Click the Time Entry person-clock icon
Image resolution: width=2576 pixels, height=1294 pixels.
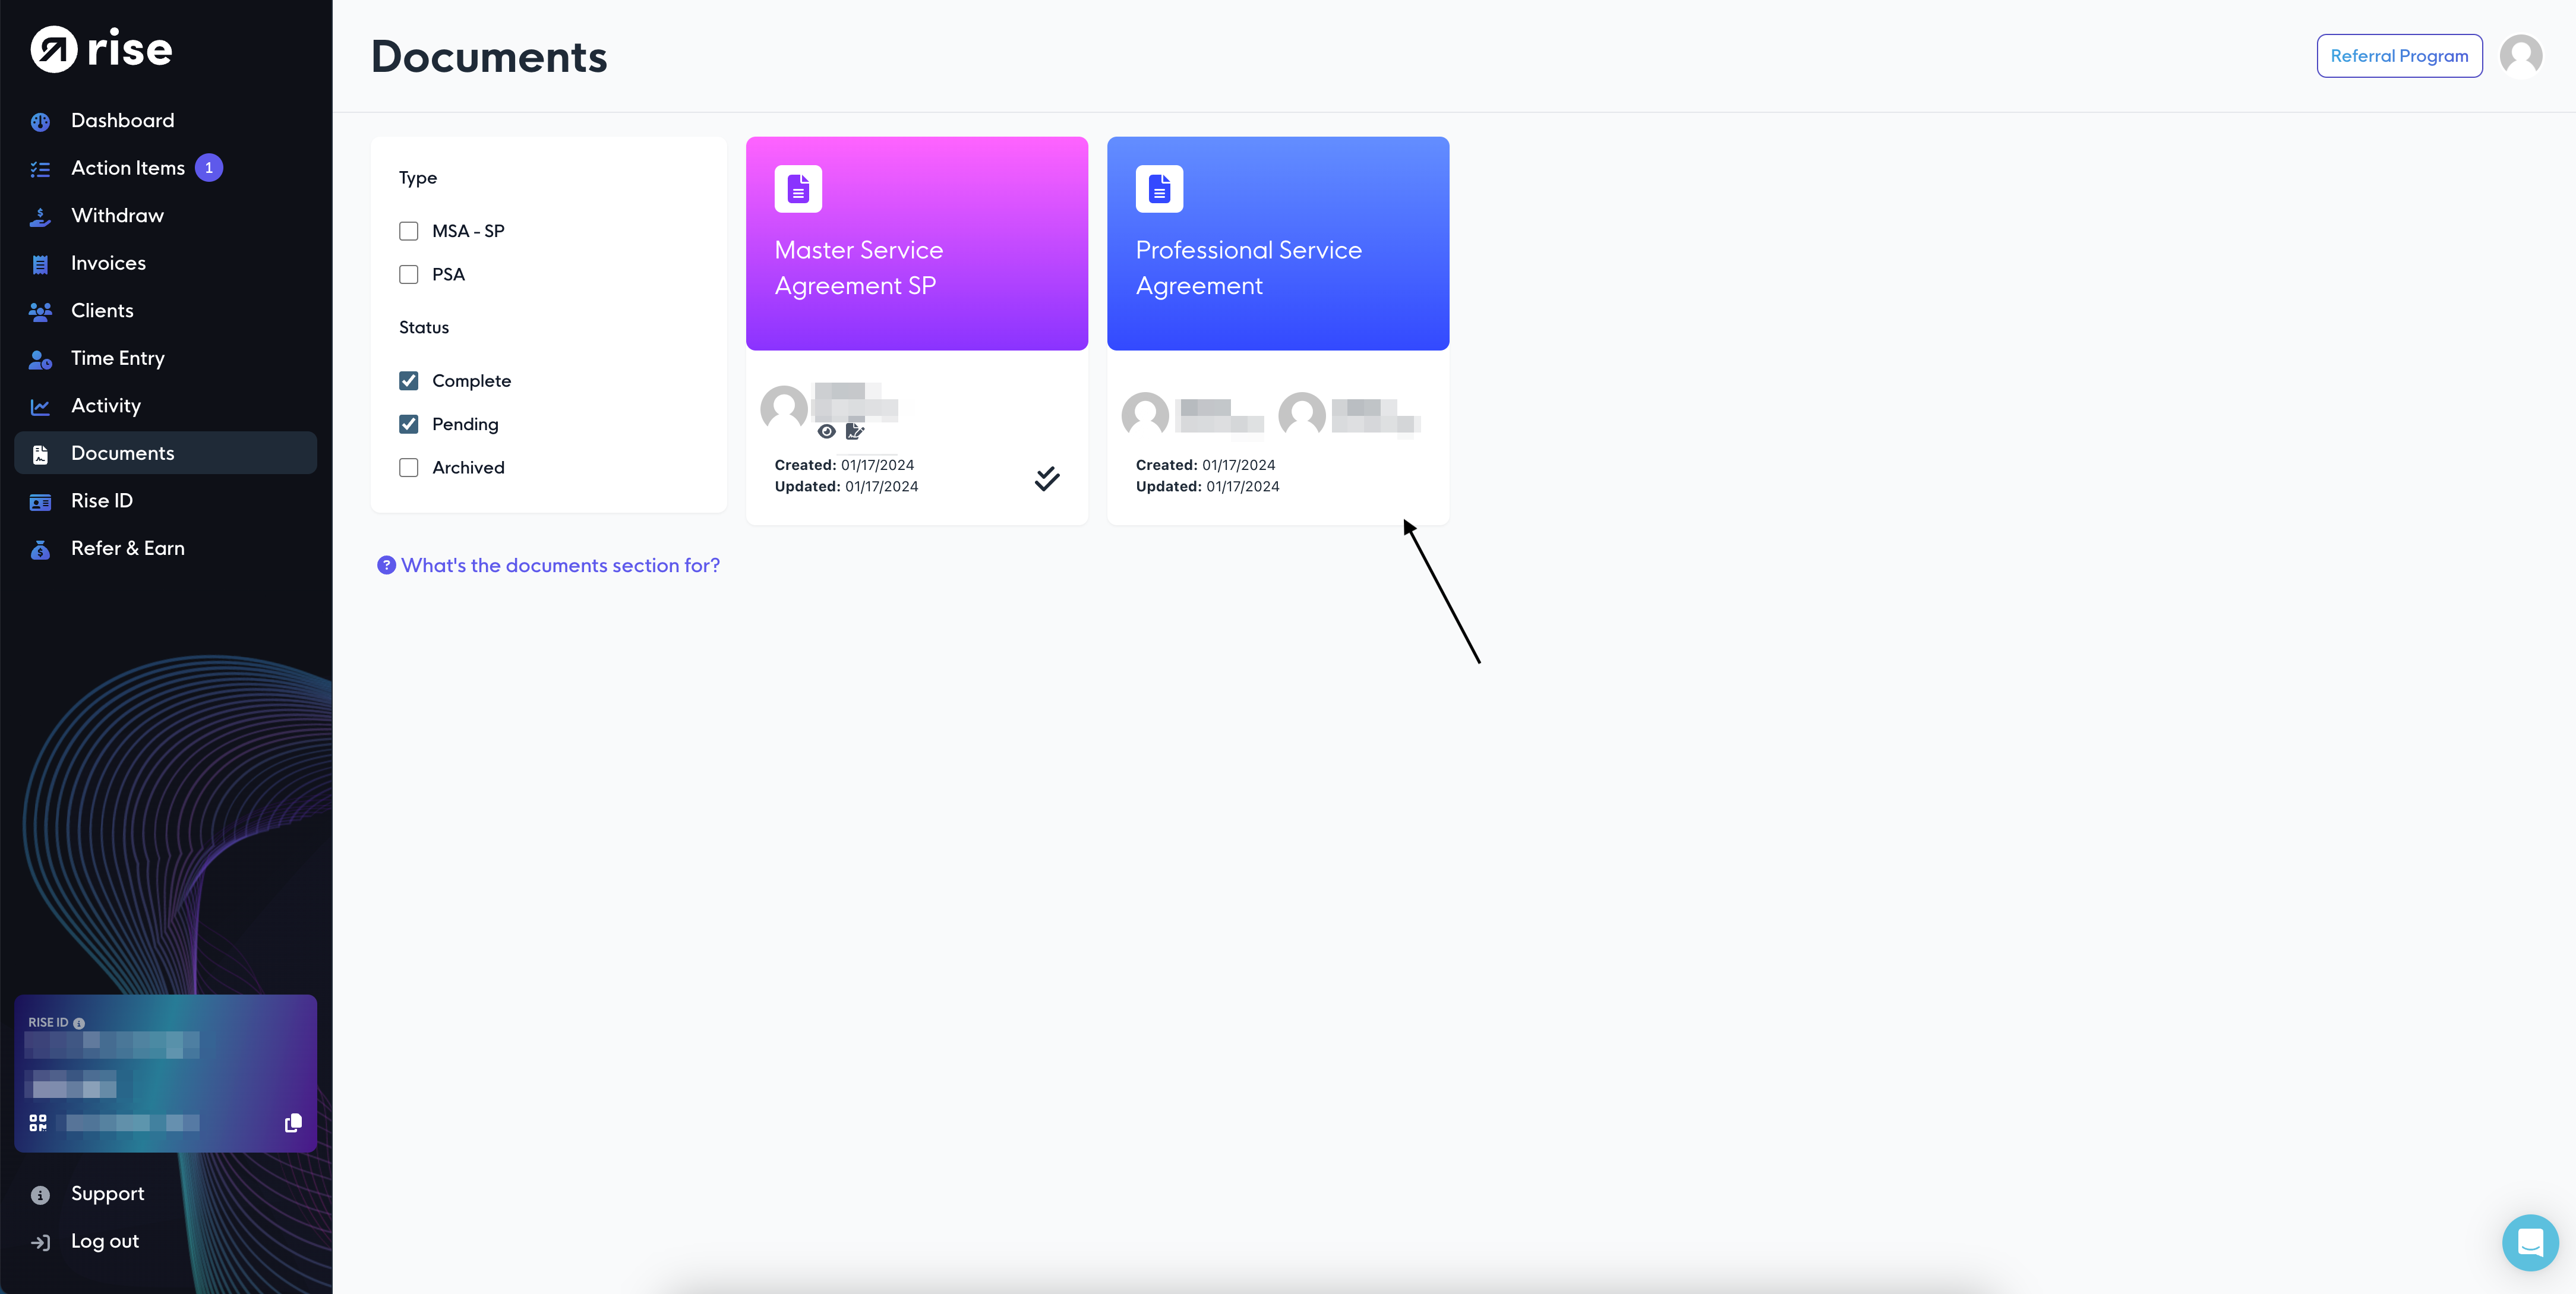click(40, 359)
